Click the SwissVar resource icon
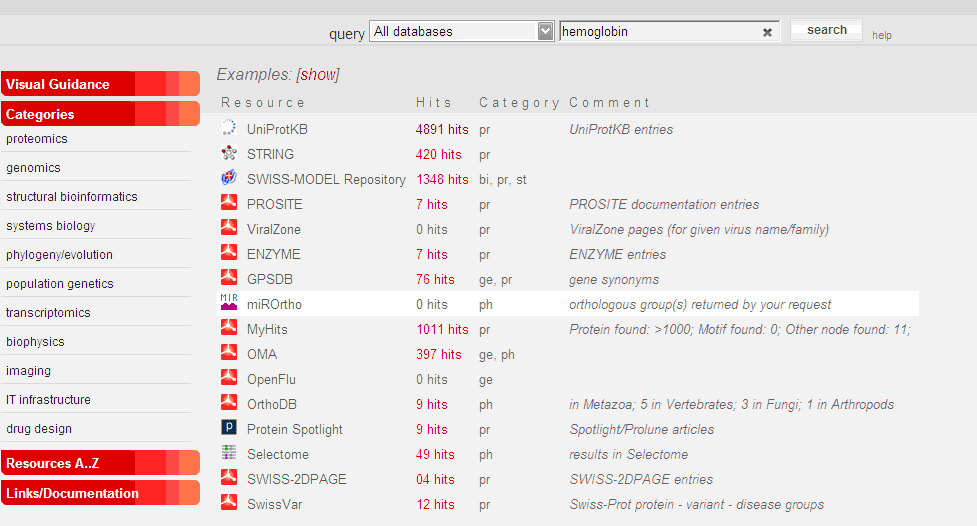This screenshot has width=977, height=526. click(x=229, y=502)
